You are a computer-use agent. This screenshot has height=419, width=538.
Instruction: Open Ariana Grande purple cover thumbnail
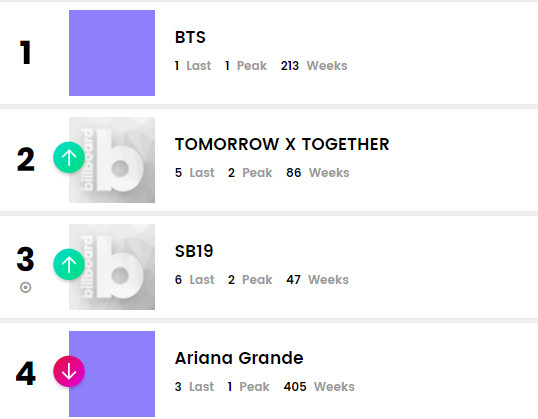(x=112, y=374)
